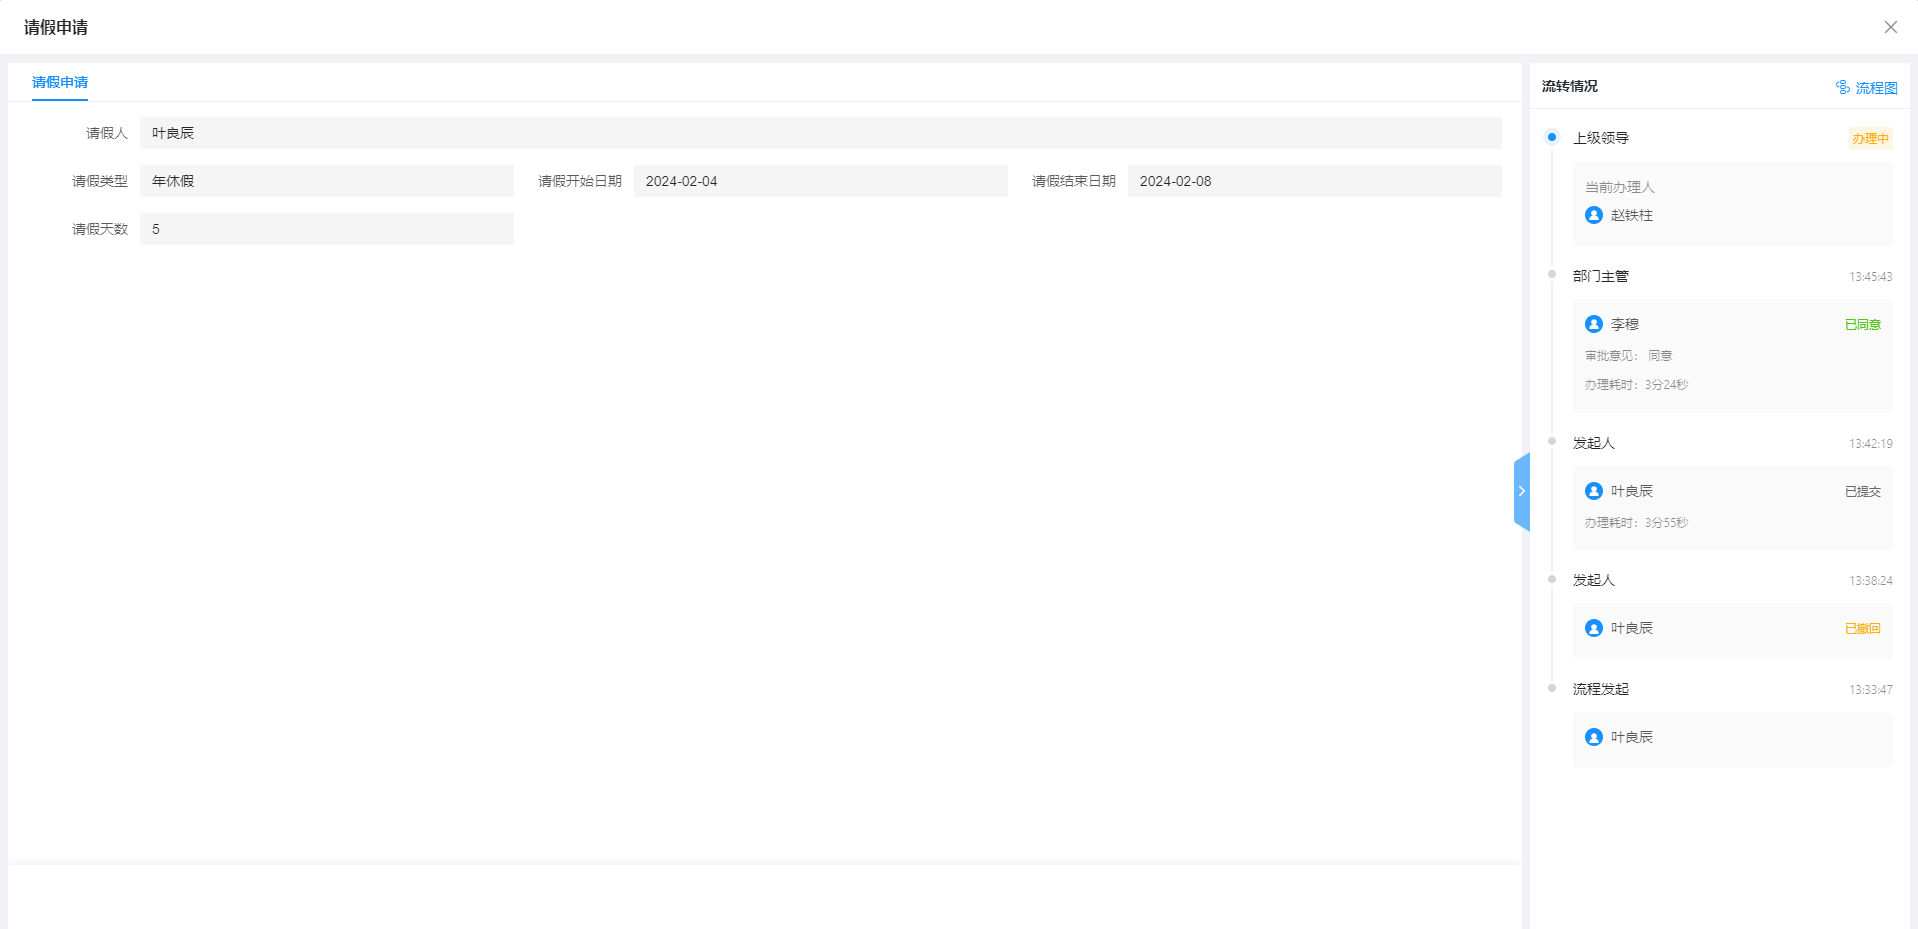Click the 请假天数 field
The image size is (1918, 929).
[326, 229]
